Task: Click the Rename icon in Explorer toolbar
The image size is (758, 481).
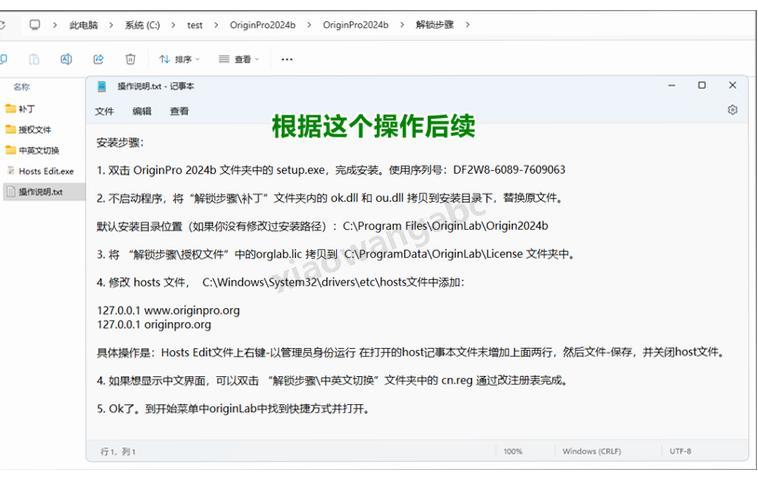Action: (x=66, y=59)
